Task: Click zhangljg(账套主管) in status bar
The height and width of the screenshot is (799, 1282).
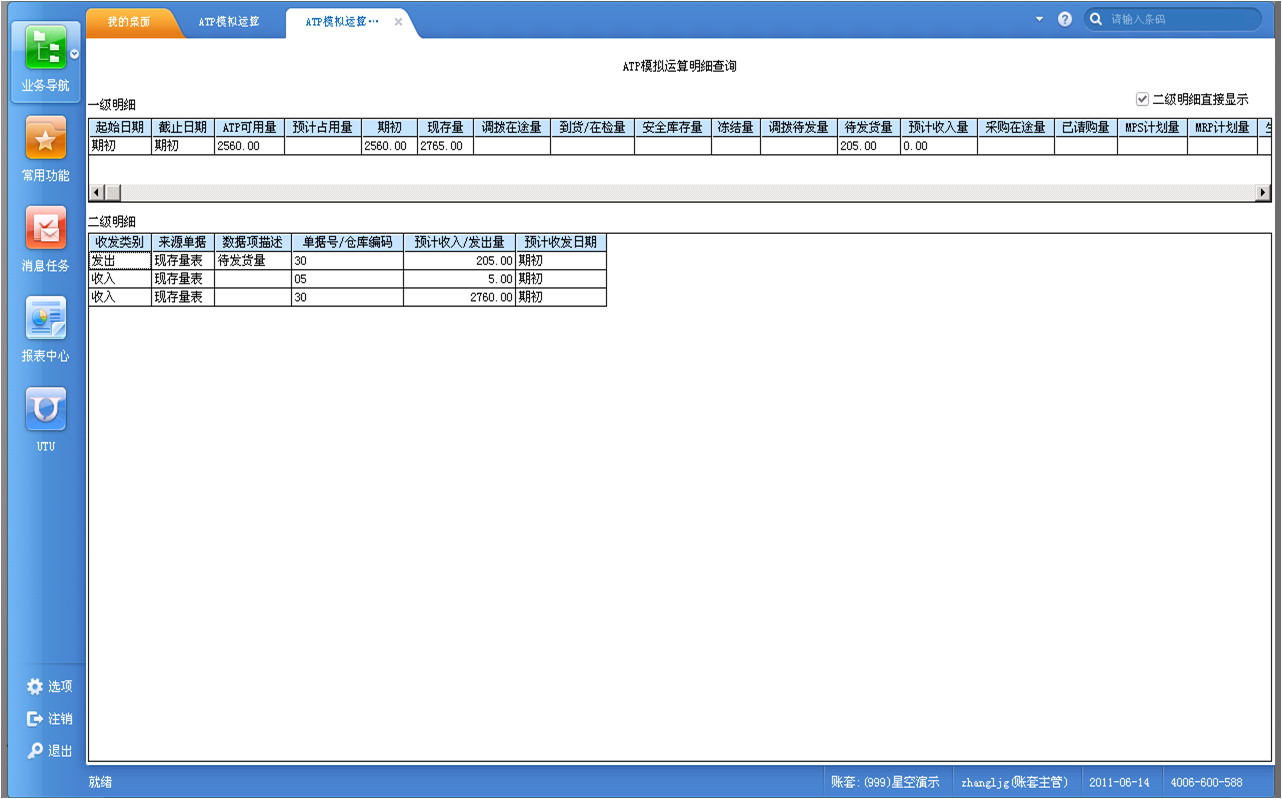Action: click(x=1014, y=782)
